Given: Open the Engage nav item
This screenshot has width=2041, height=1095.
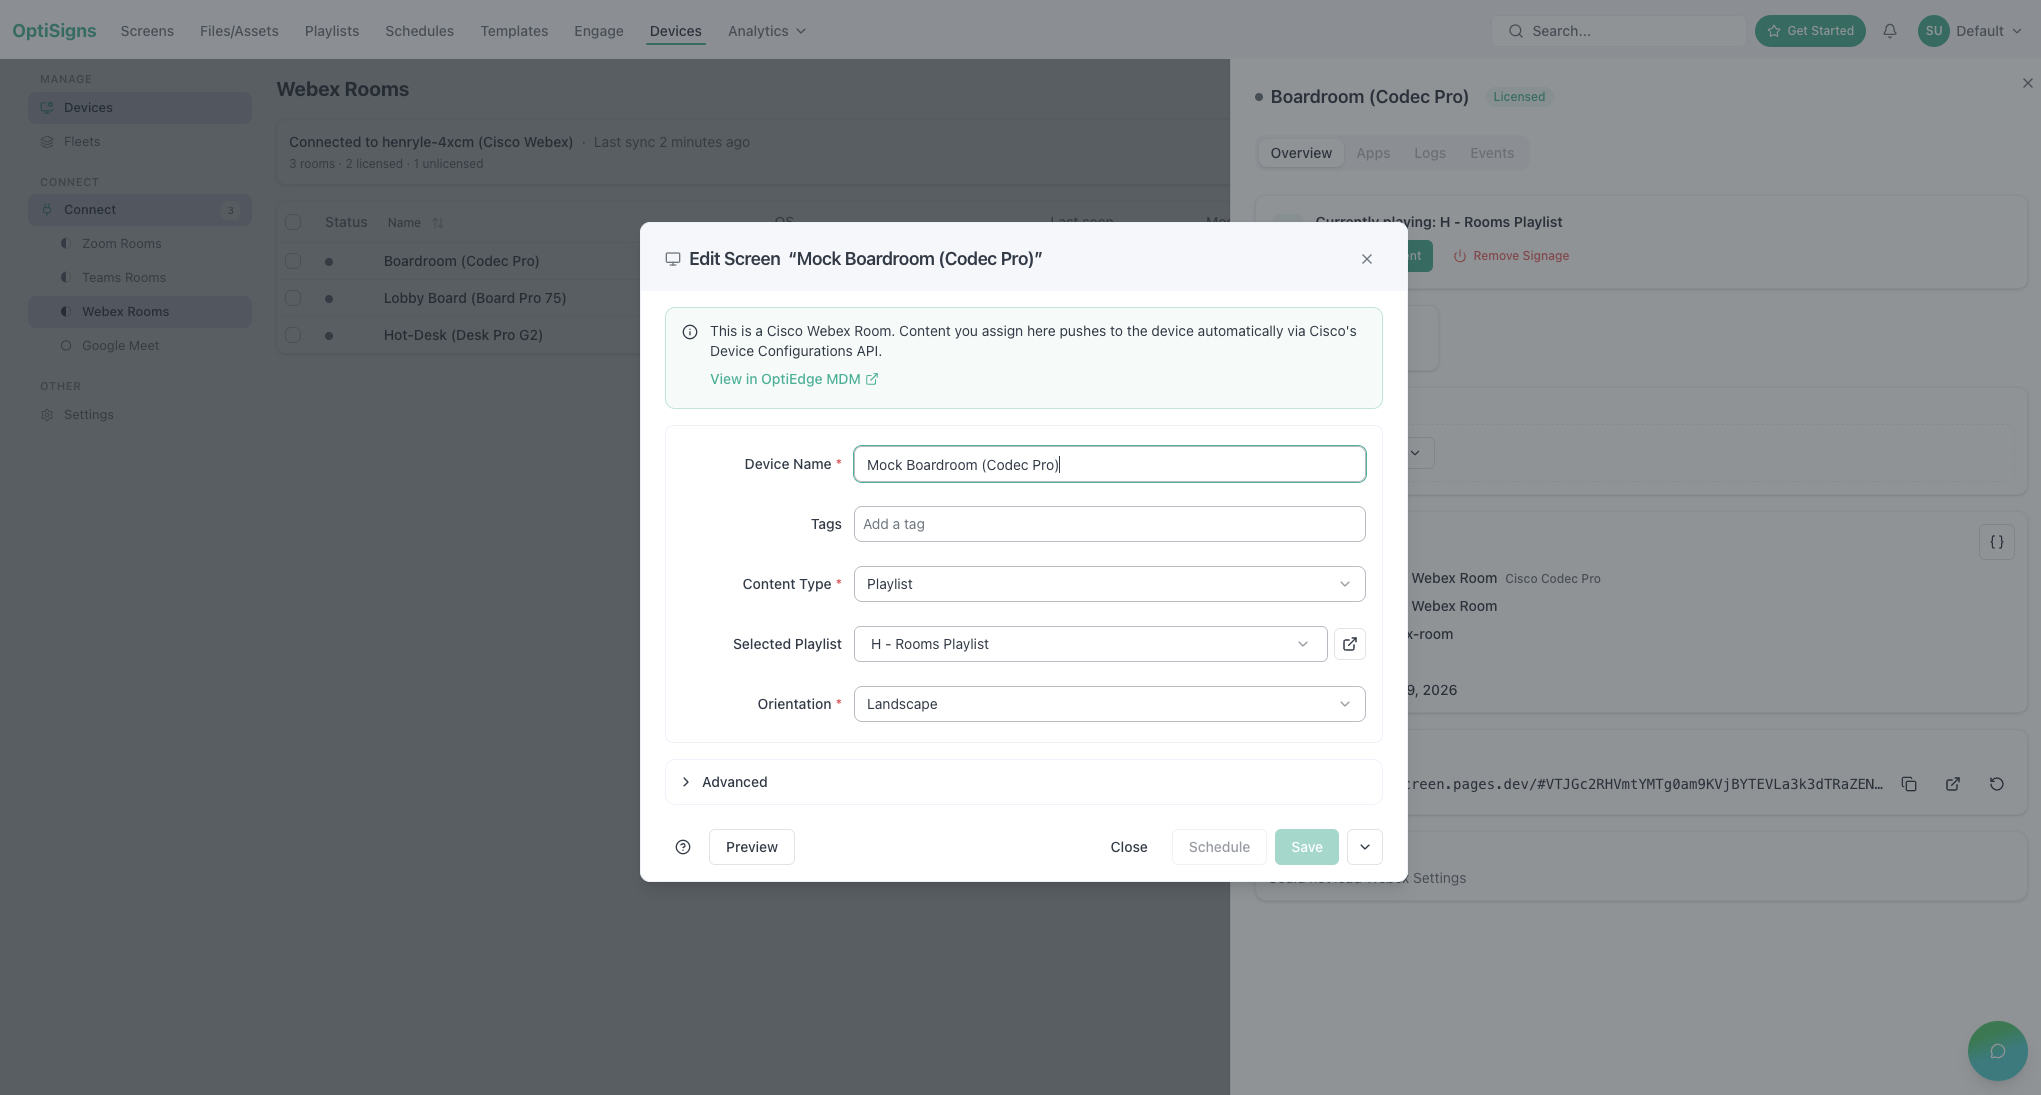Looking at the screenshot, I should (x=598, y=31).
